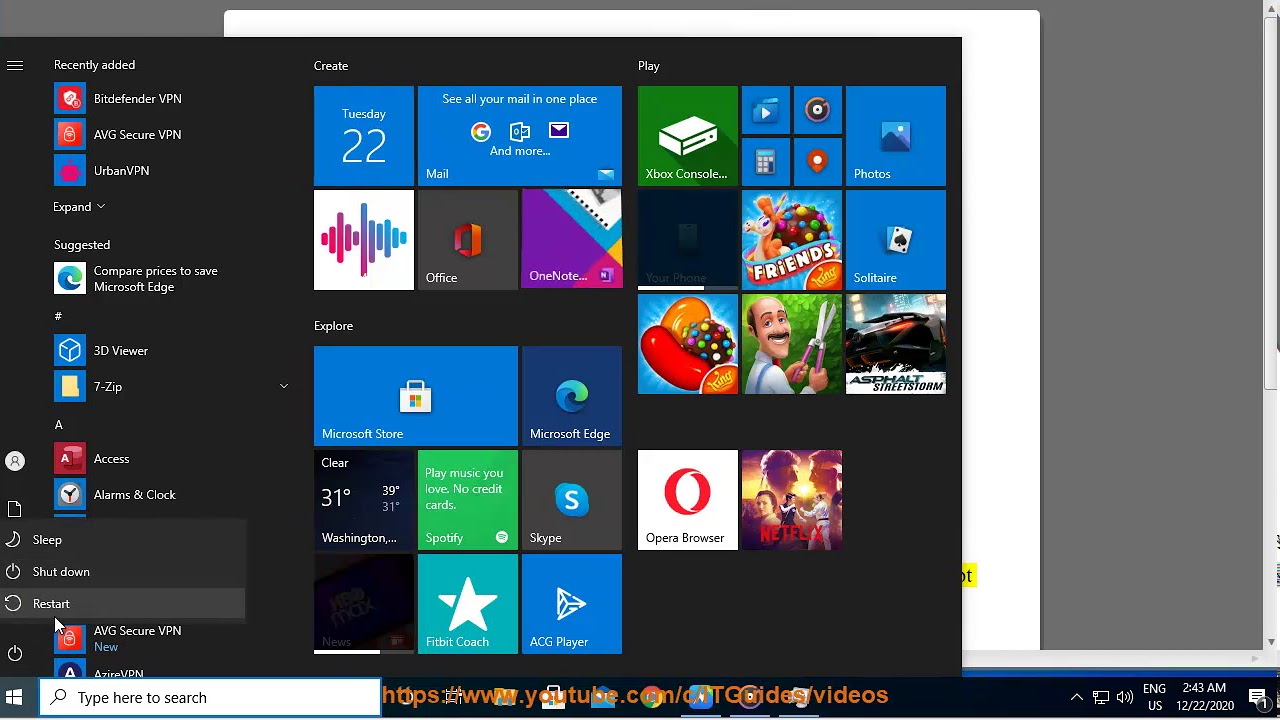Open Groove Music small tile
The width and height of the screenshot is (1280, 720).
[x=818, y=110]
